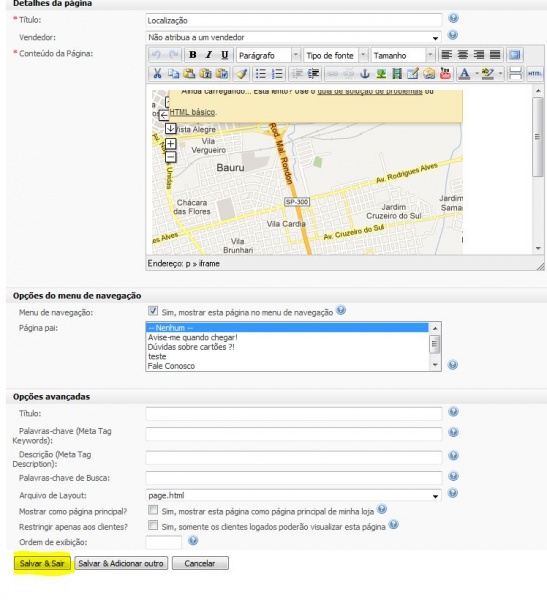This screenshot has width=547, height=600.
Task: Expand the Vendedor dropdown
Action: point(293,37)
